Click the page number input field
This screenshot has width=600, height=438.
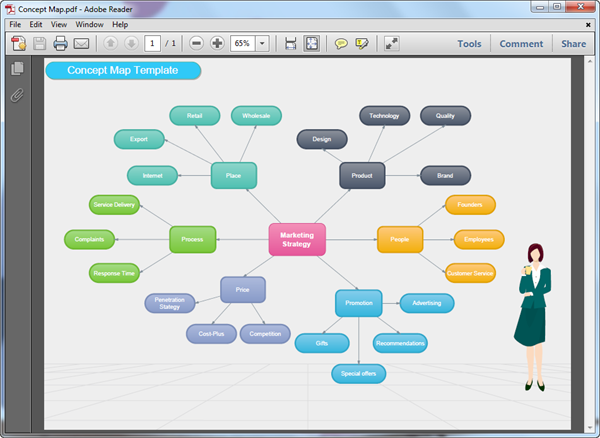152,44
